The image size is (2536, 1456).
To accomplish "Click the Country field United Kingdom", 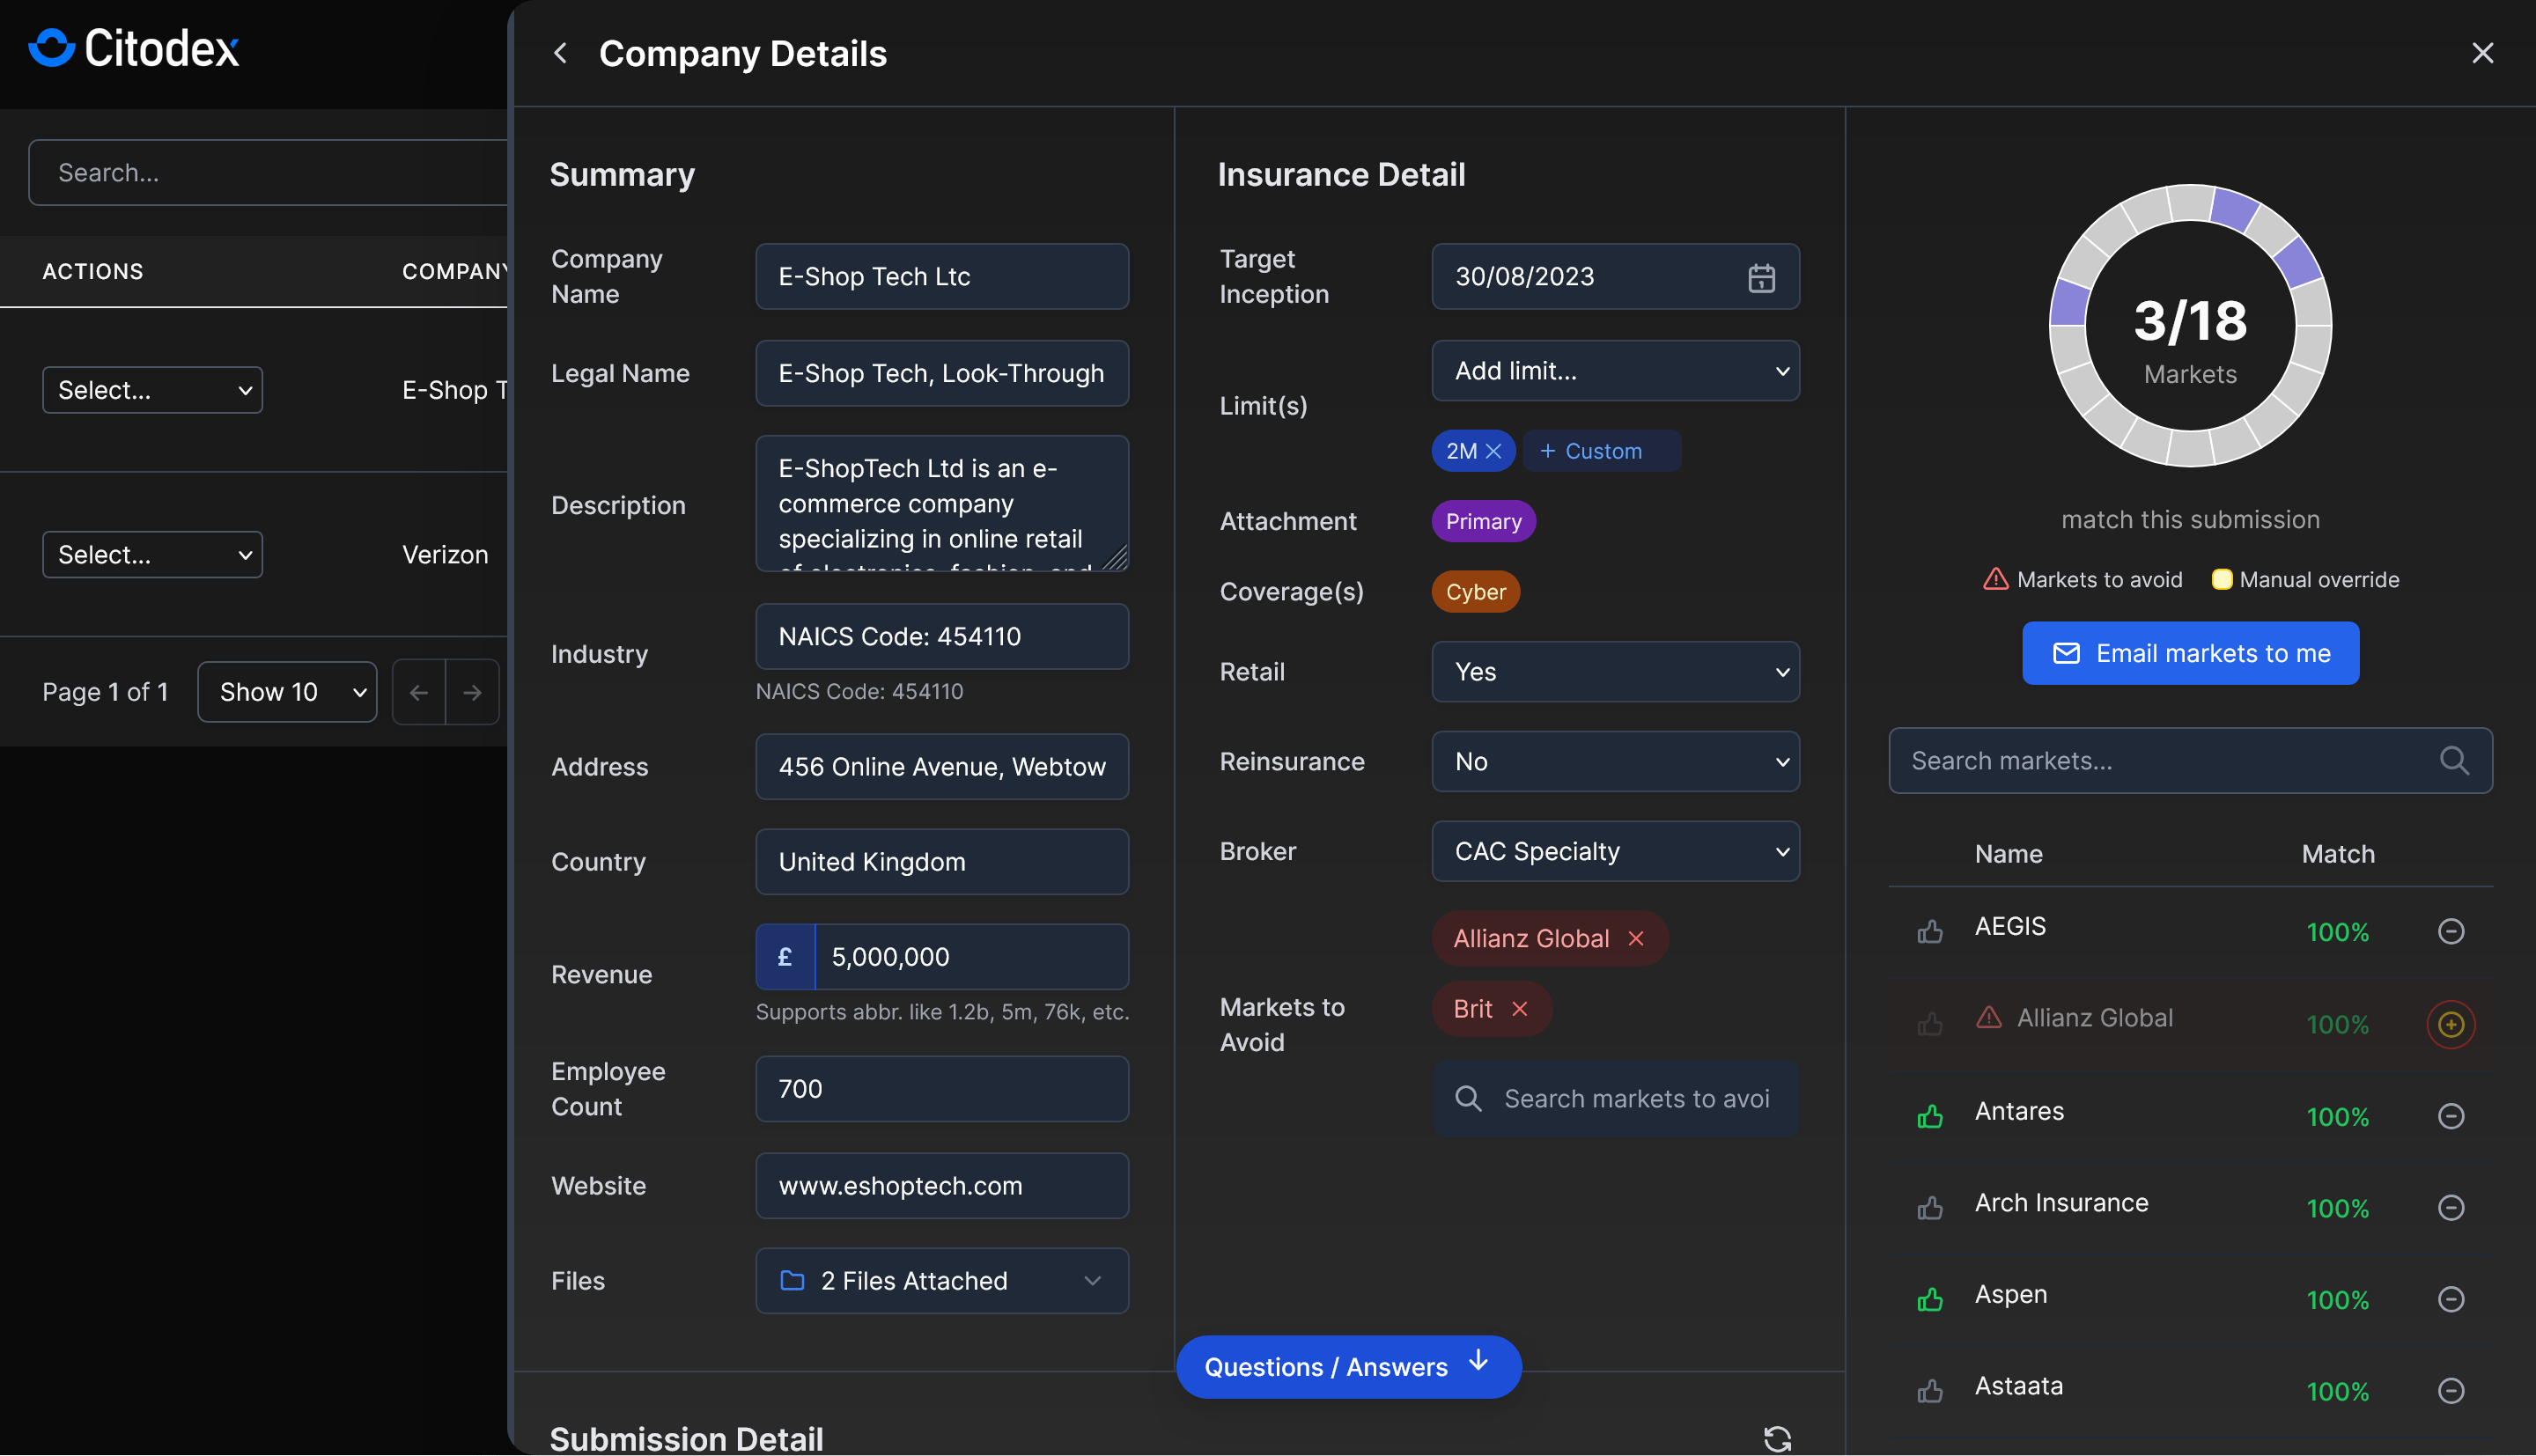I will [x=942, y=862].
